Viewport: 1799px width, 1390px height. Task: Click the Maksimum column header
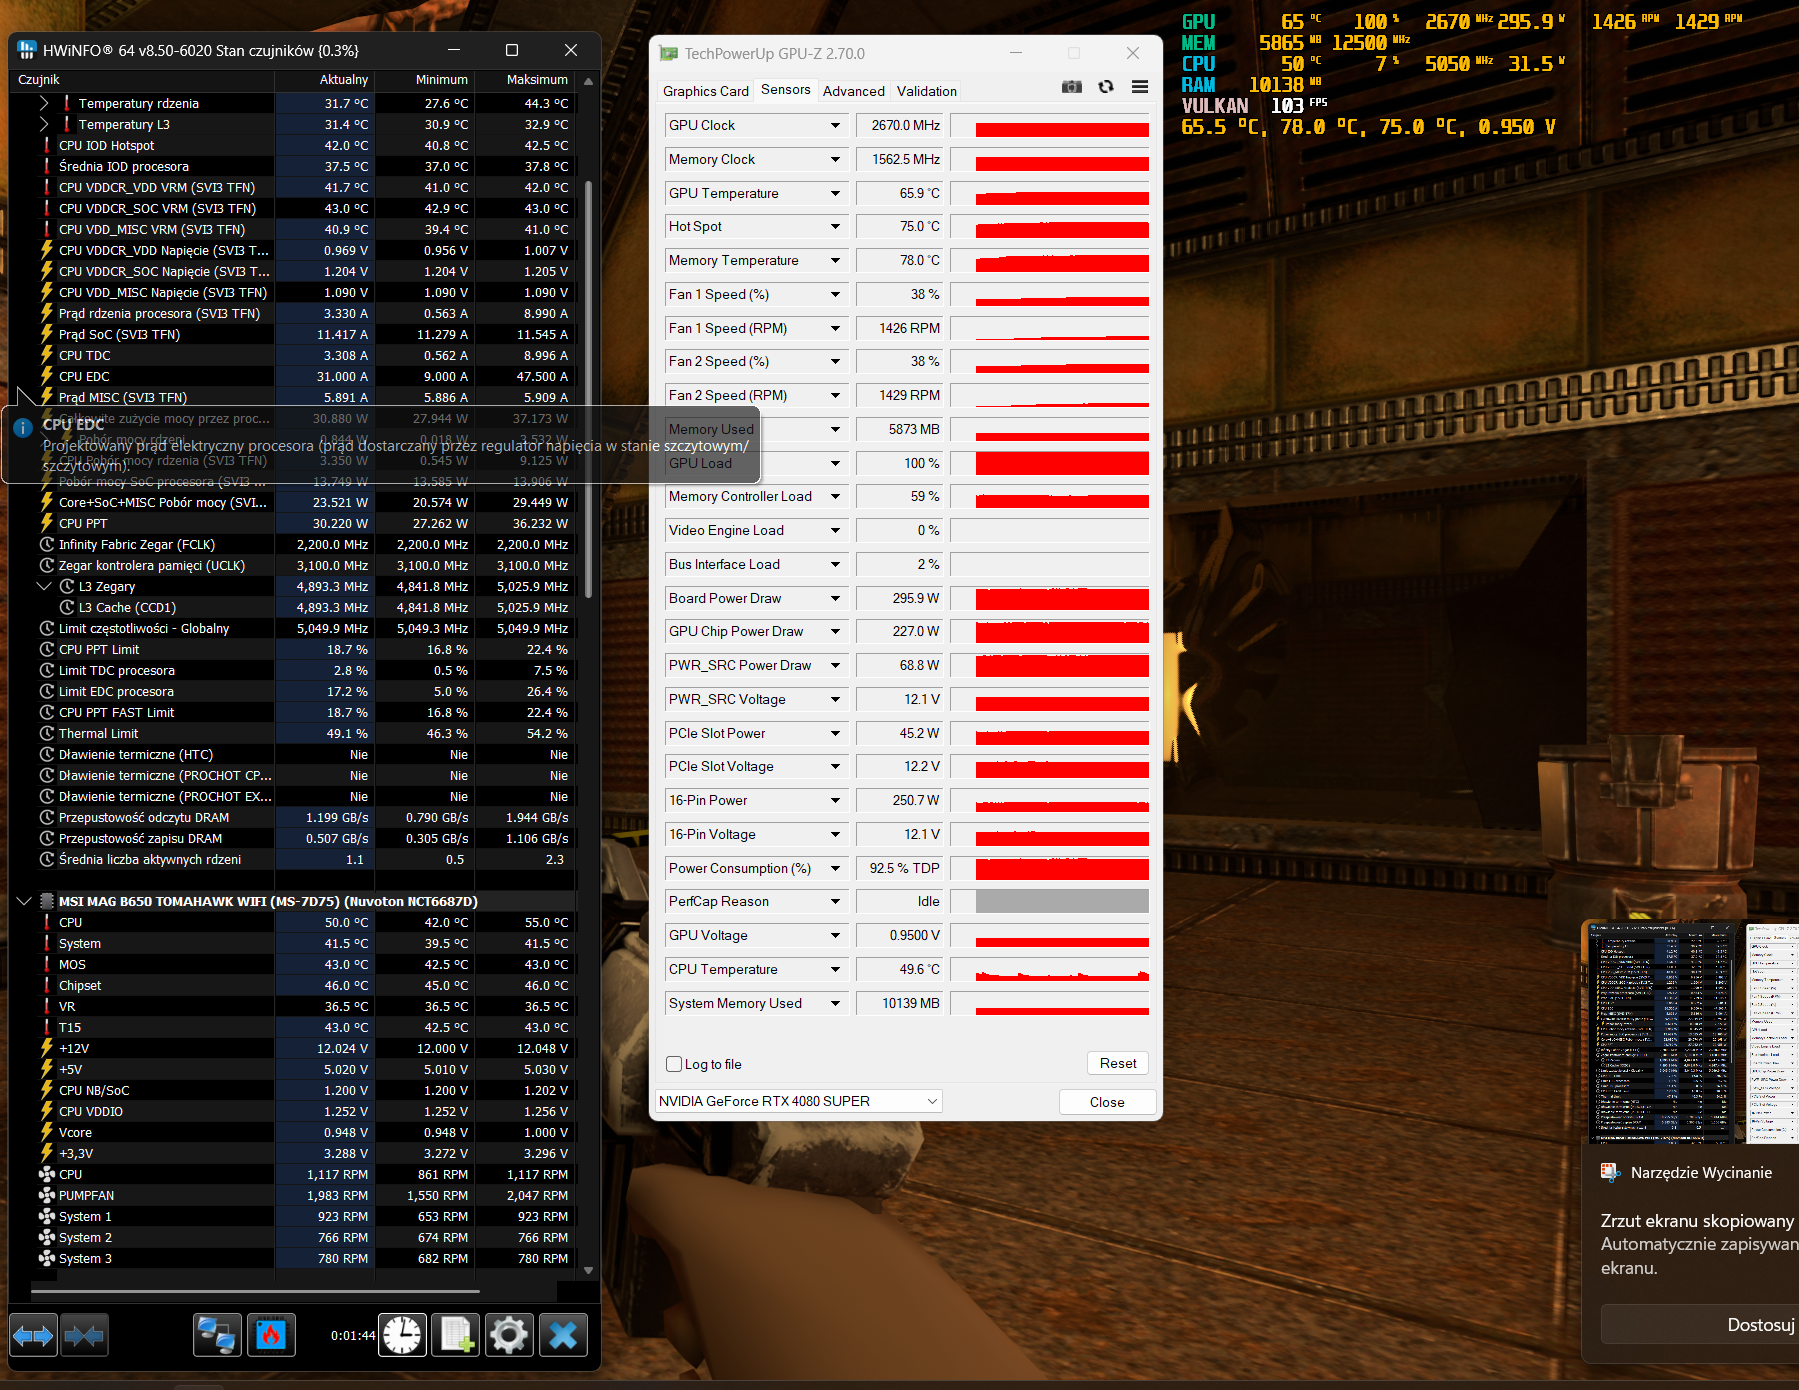[x=525, y=79]
